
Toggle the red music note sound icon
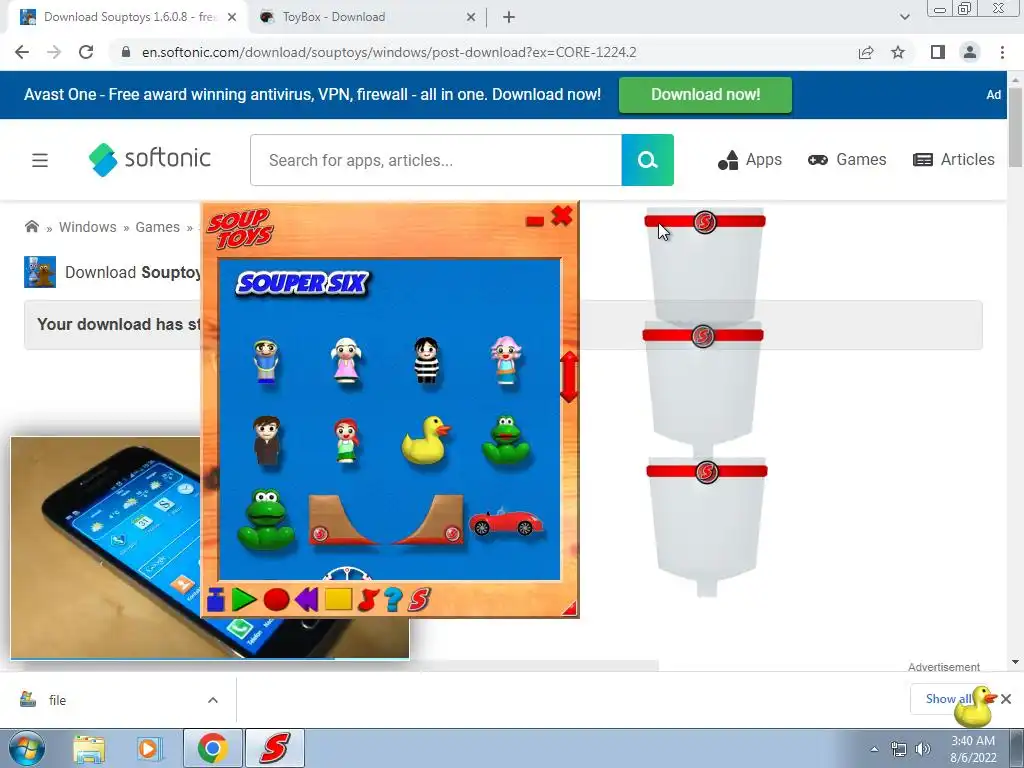[368, 600]
